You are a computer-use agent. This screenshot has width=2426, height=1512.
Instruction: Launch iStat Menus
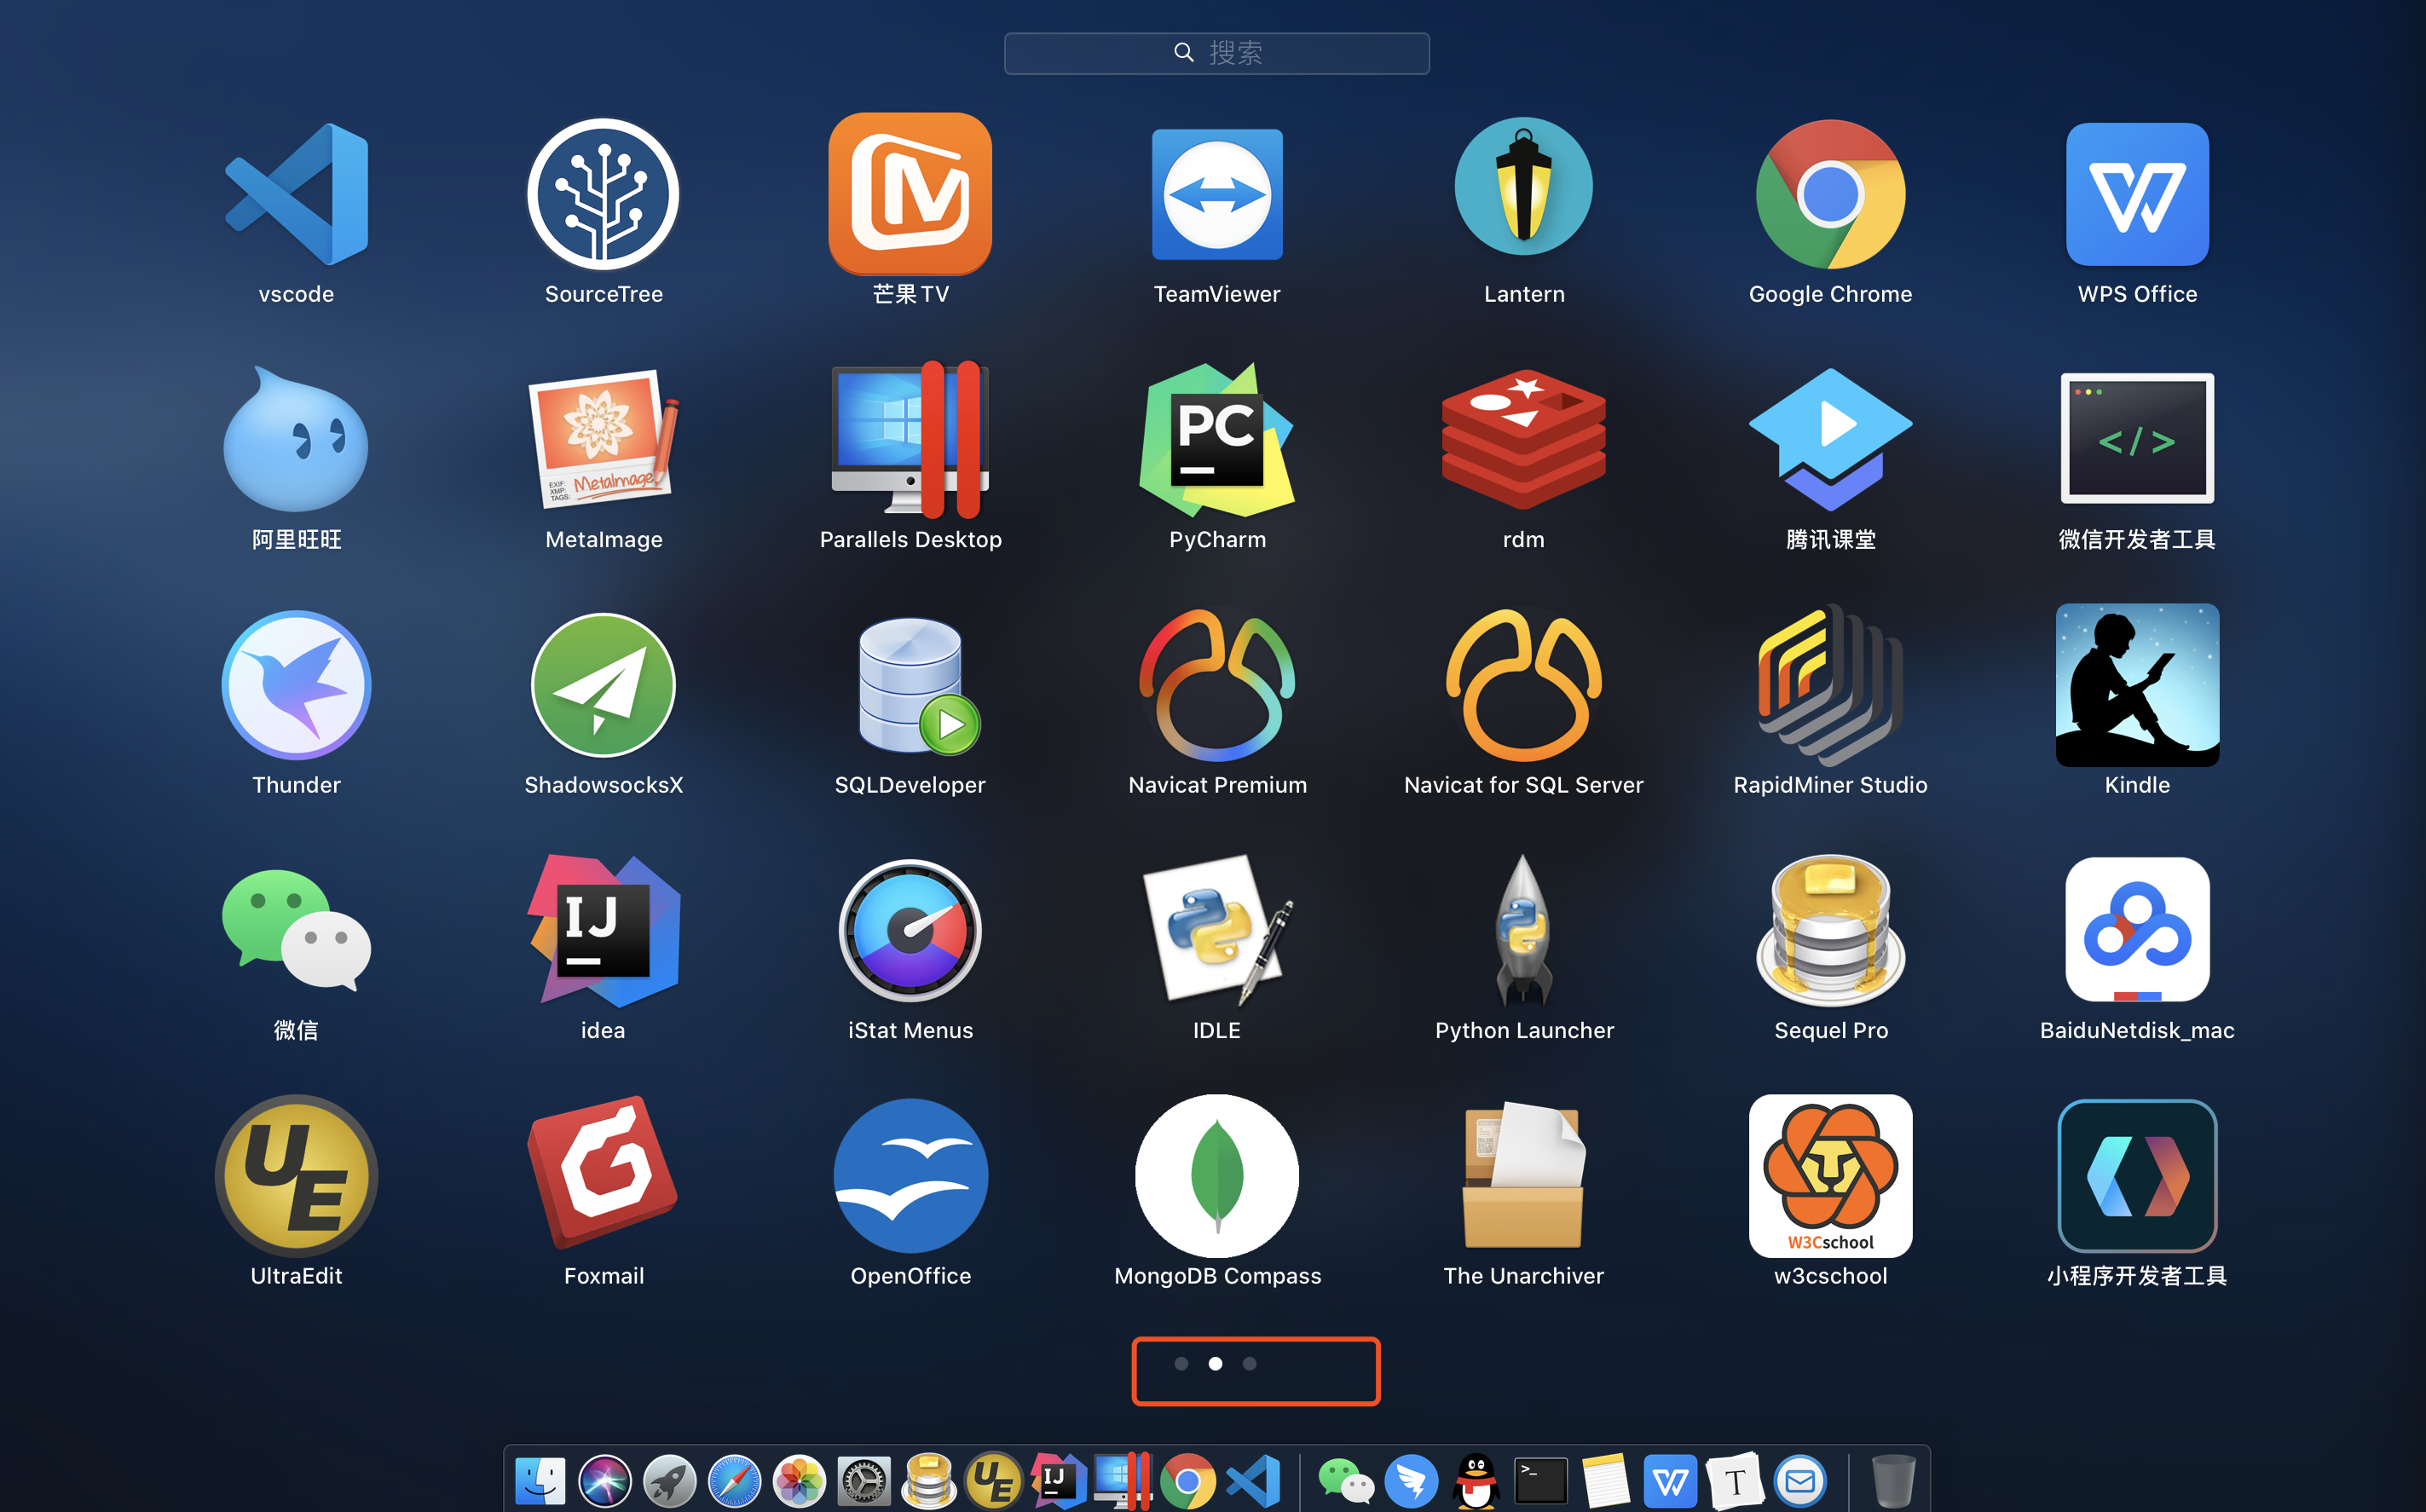(910, 931)
